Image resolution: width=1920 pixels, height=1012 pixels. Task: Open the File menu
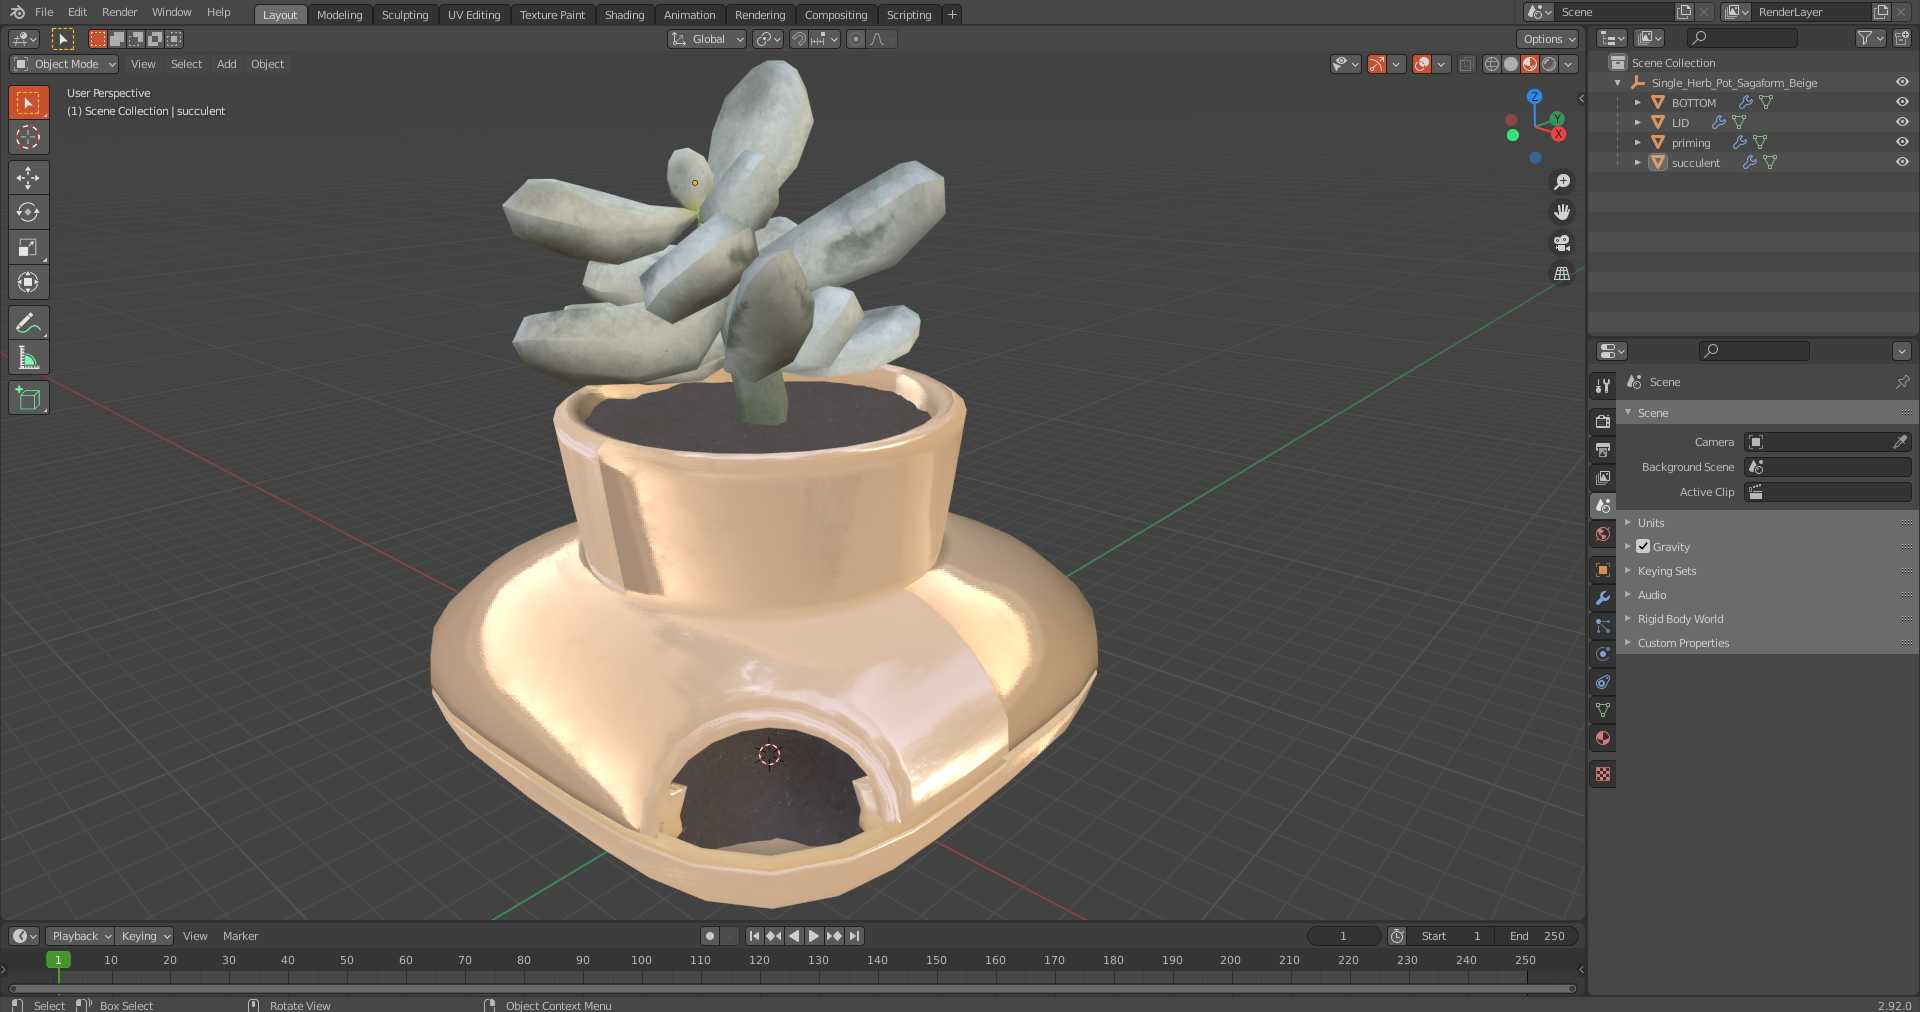(x=44, y=12)
